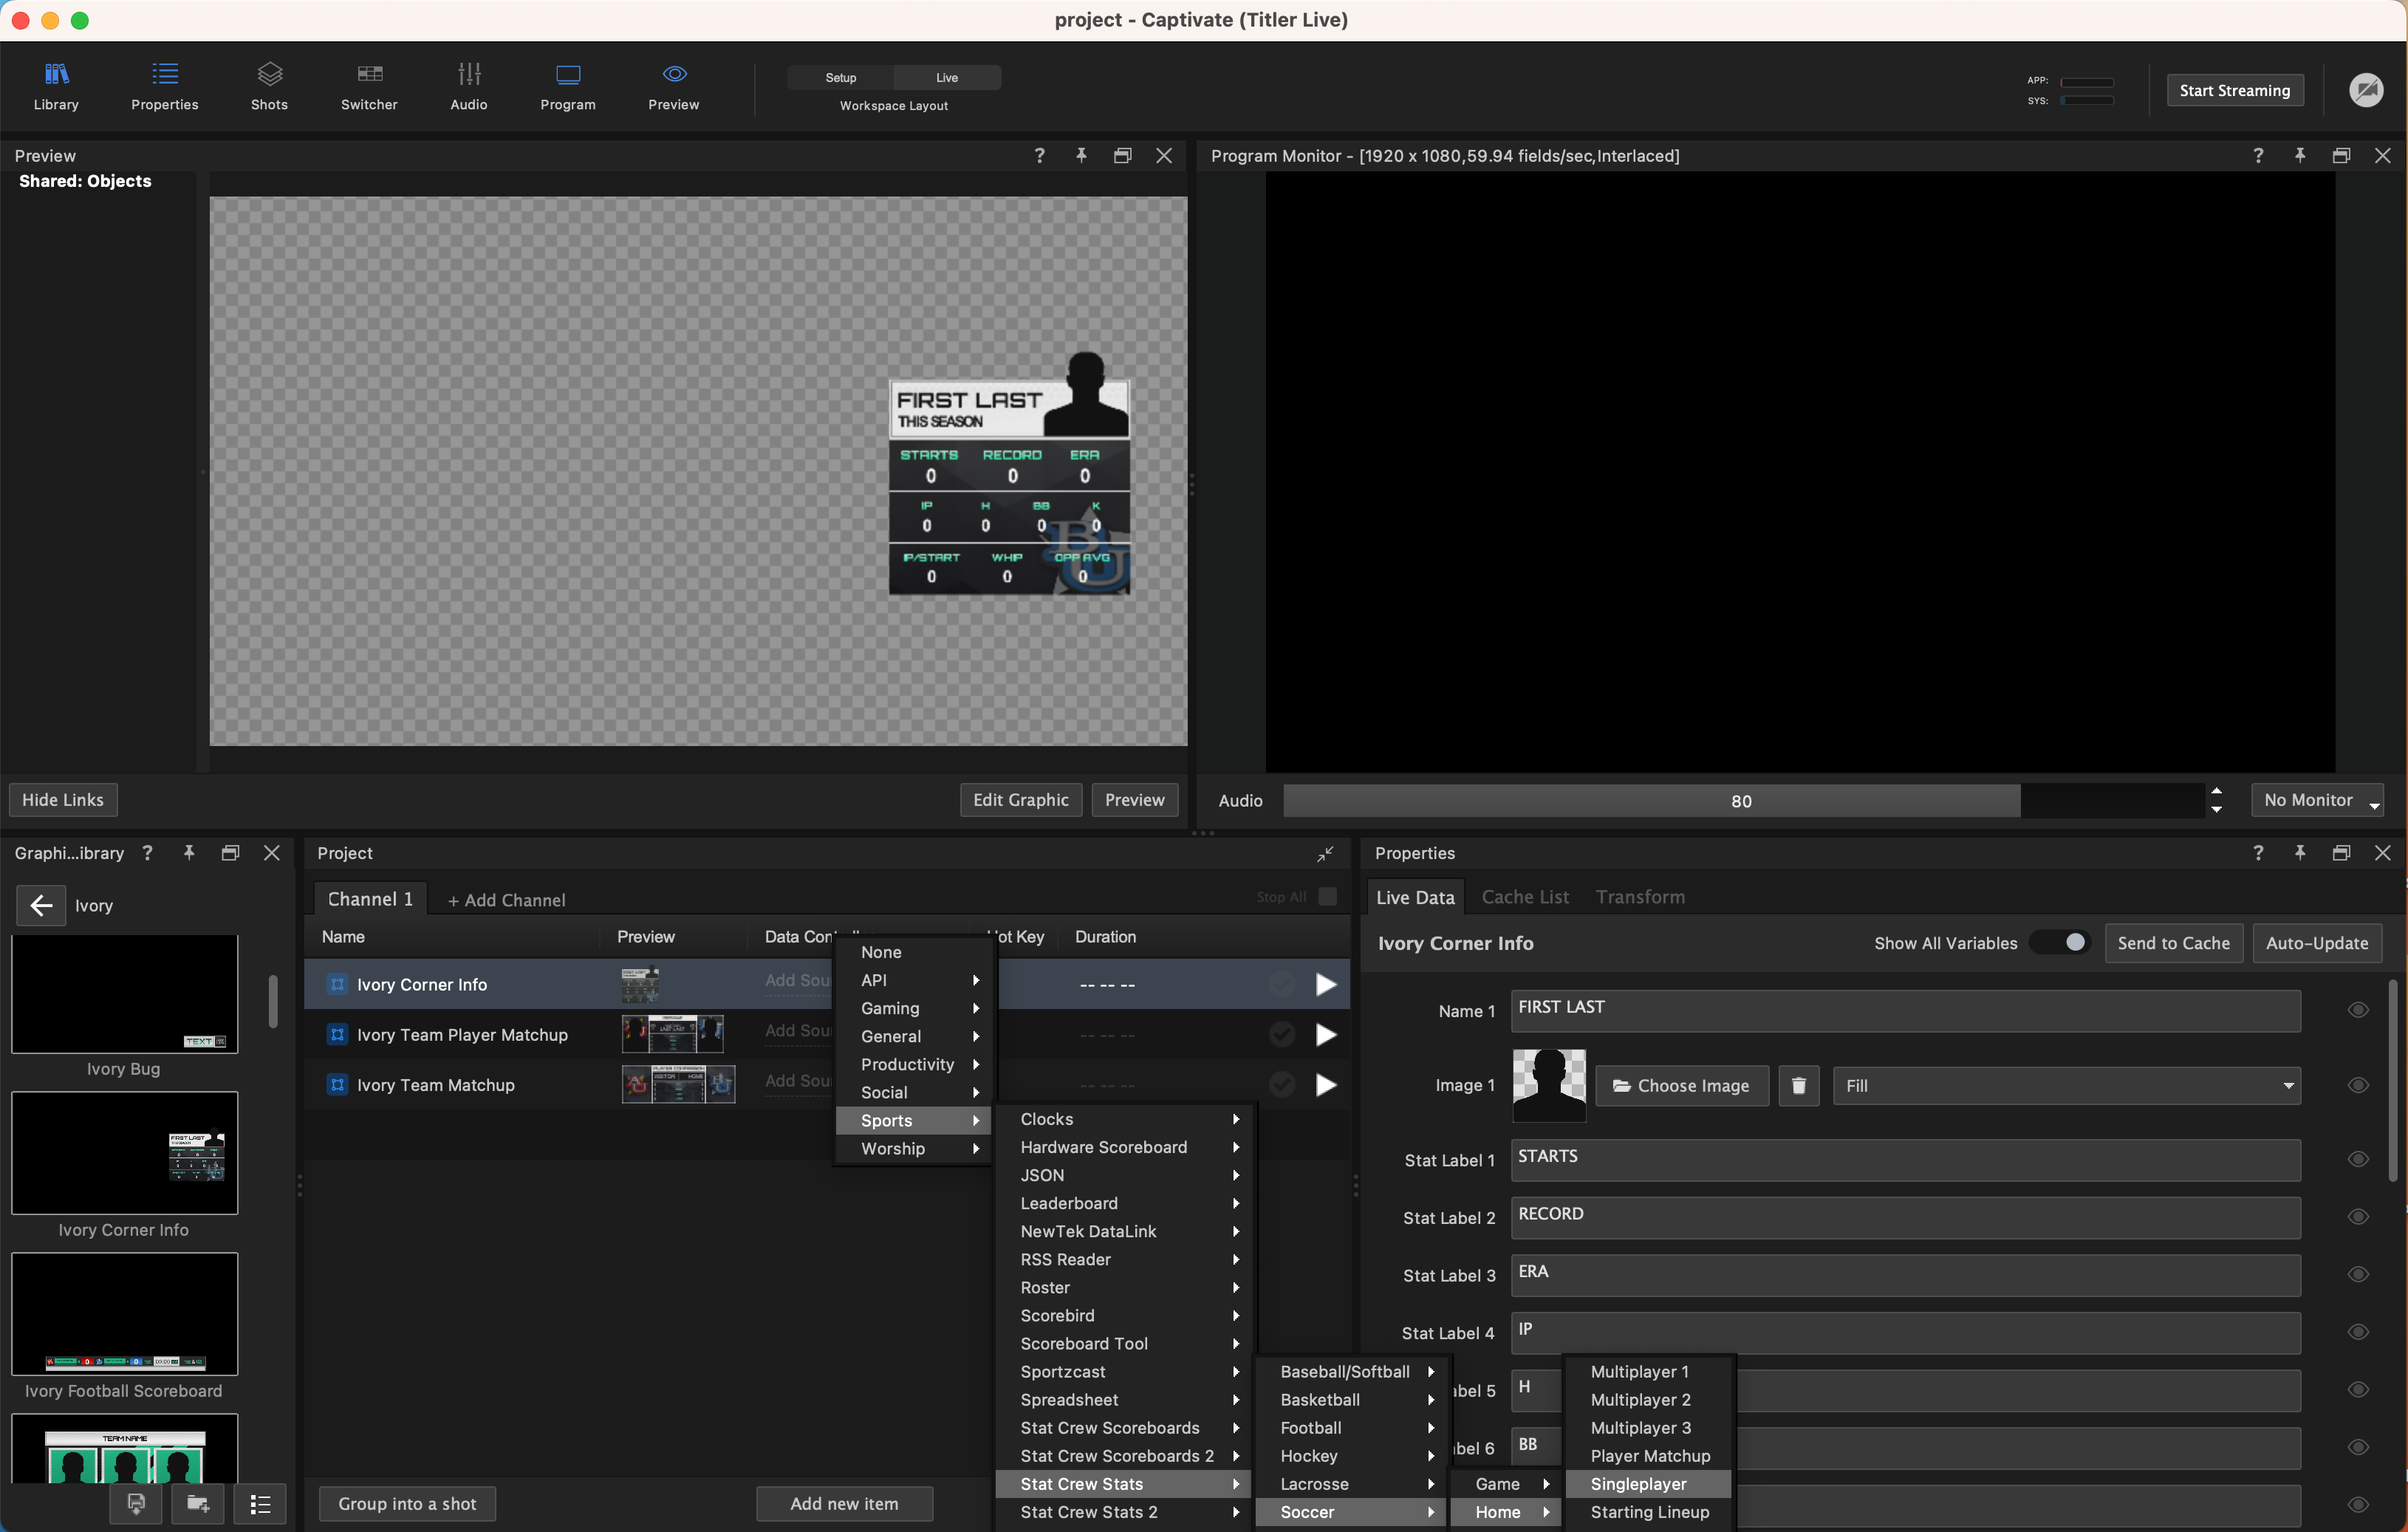Delete Image 1 with trash icon
2408x1532 pixels.
[1798, 1086]
